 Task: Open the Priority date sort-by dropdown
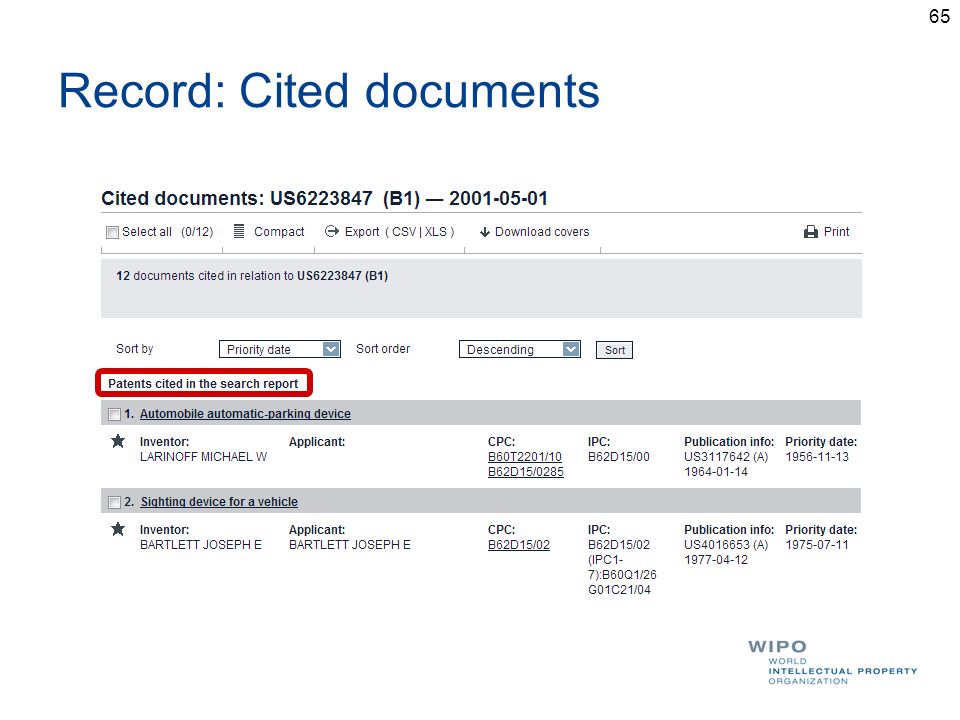(x=280, y=350)
